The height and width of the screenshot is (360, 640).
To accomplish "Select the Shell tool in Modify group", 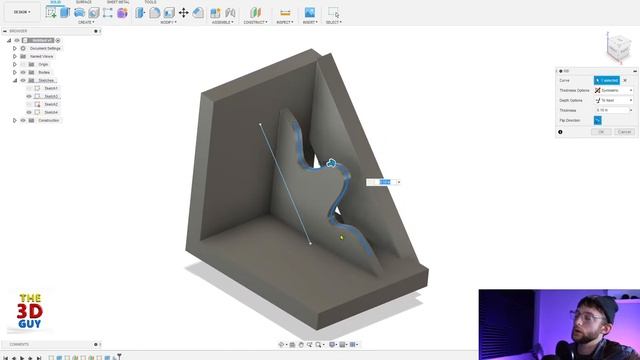I will point(169,13).
